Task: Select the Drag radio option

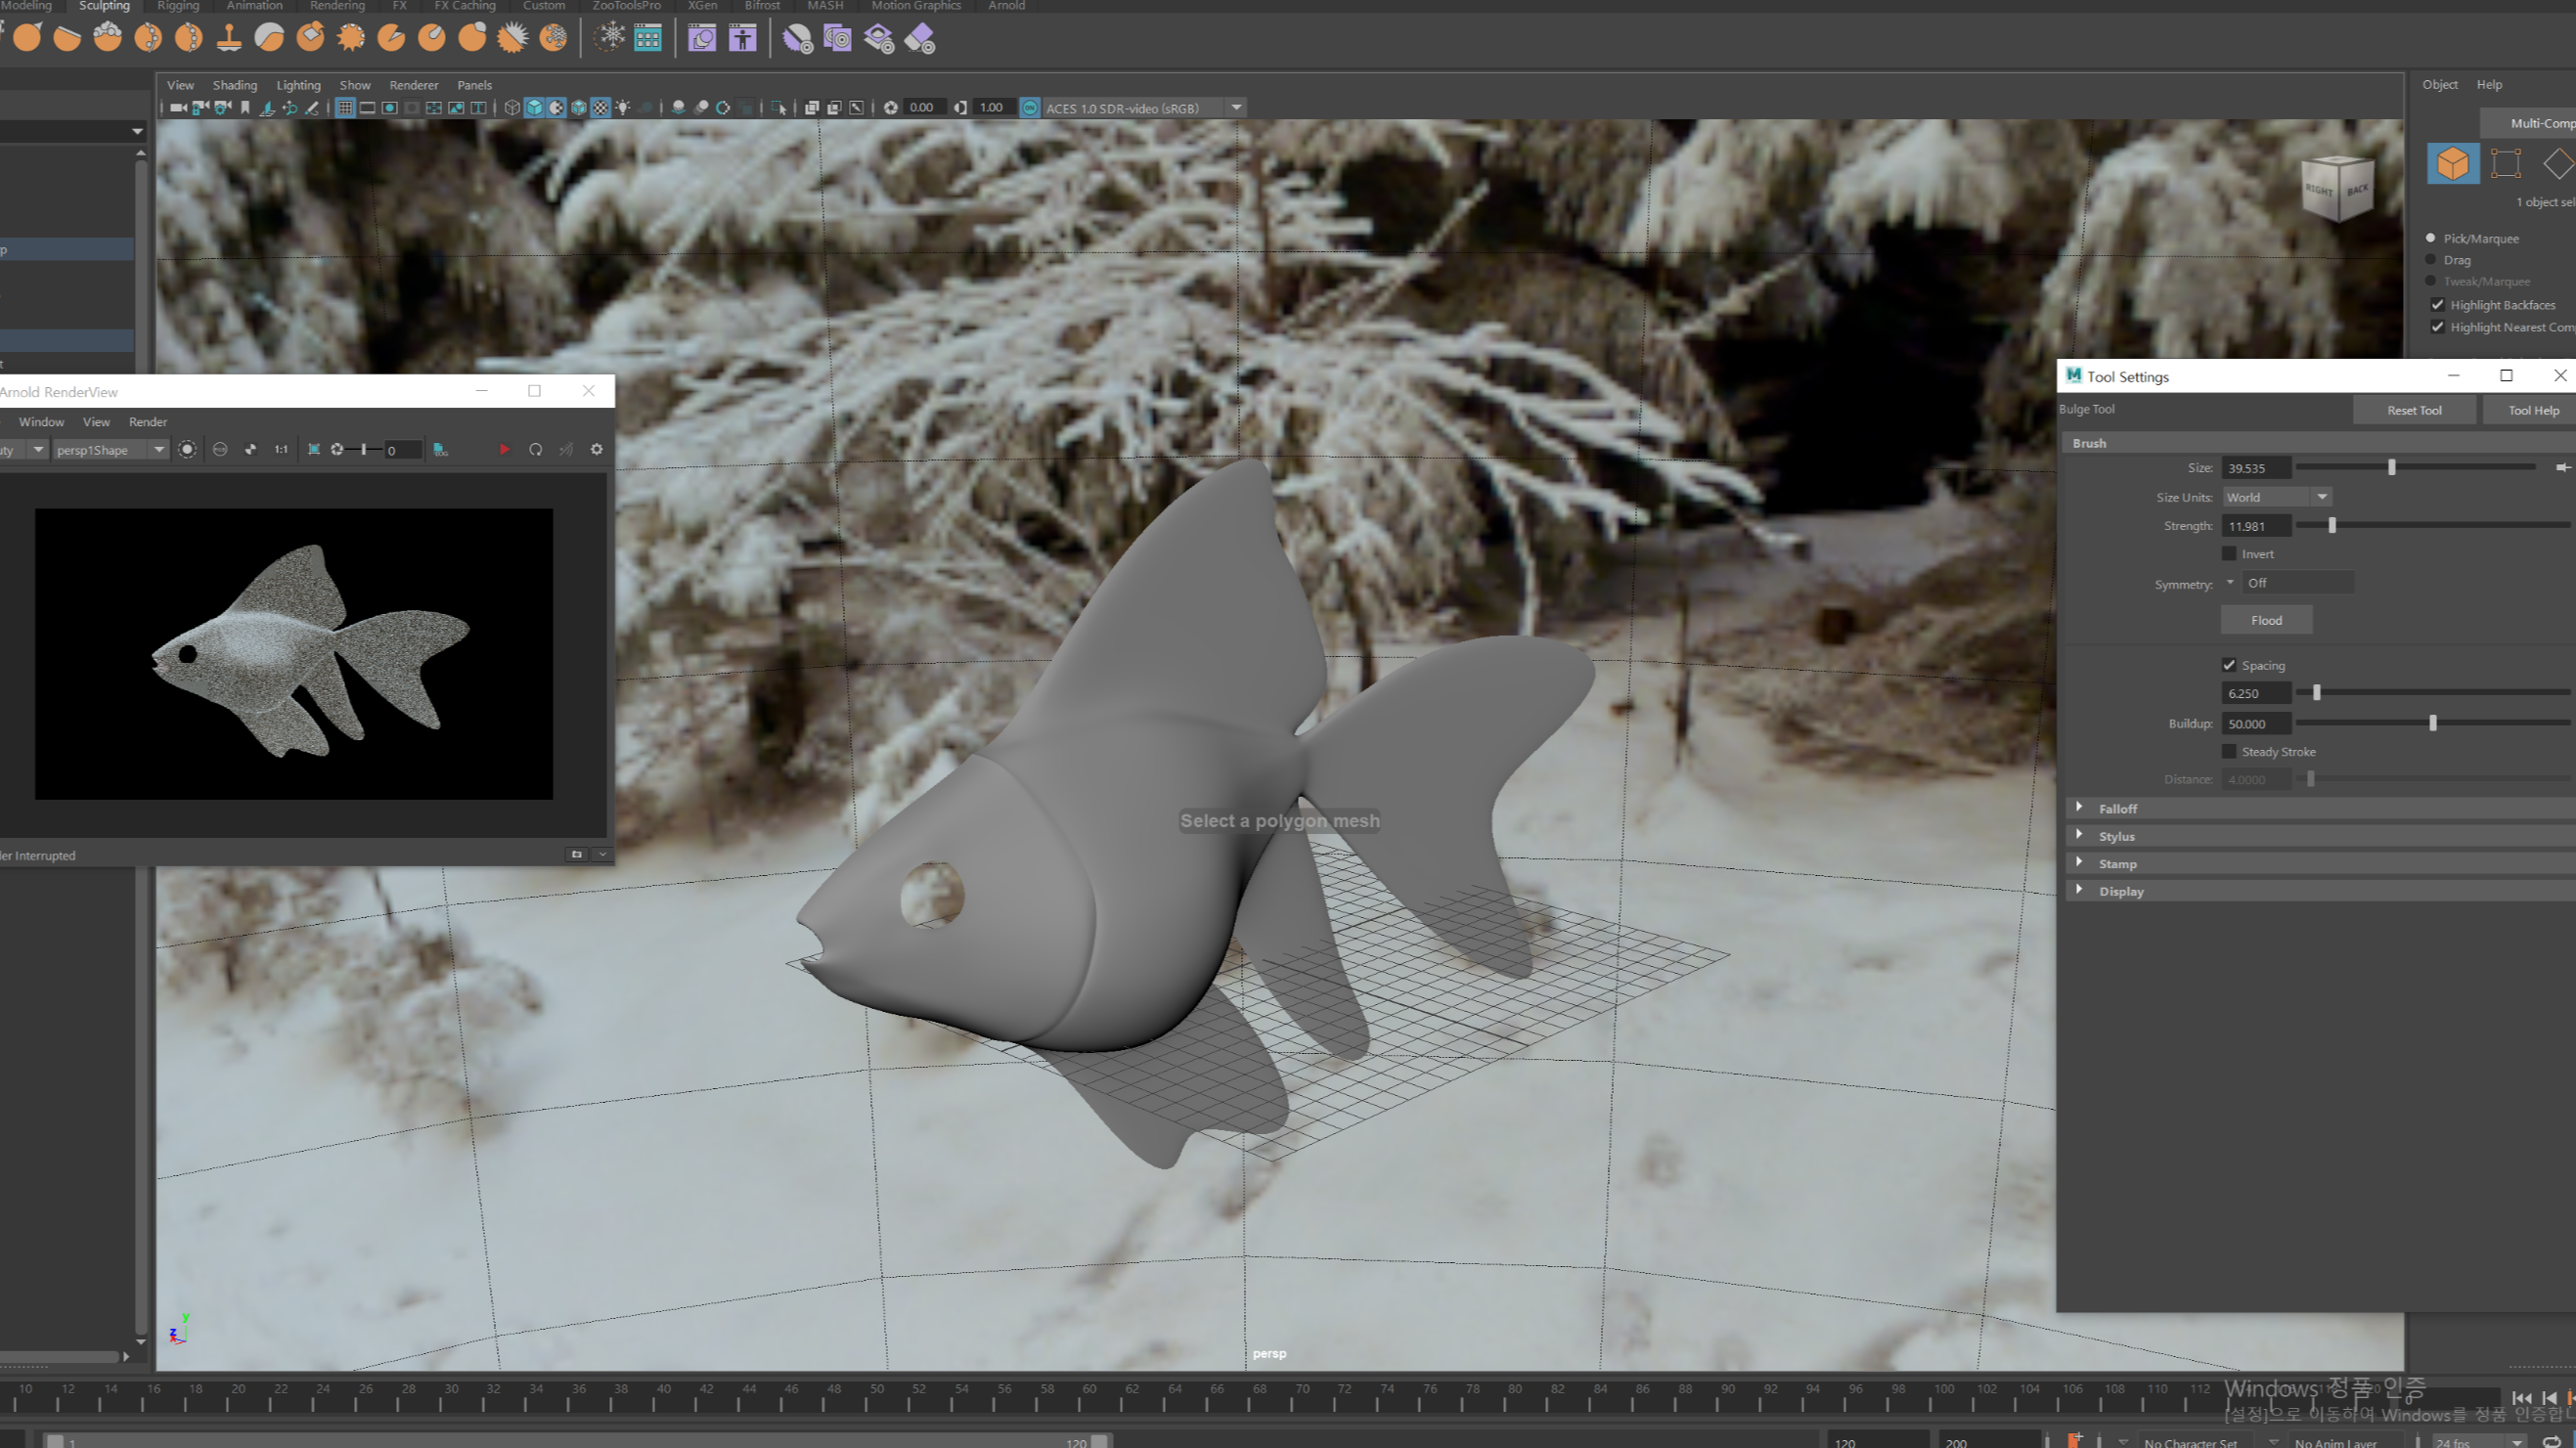Action: (x=2431, y=260)
